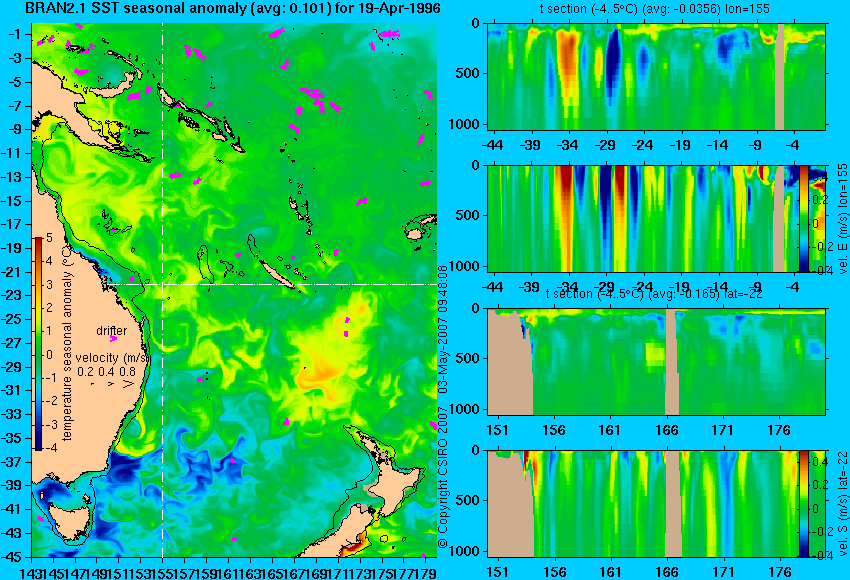Click the 0.8 m/s velocity arrow in legend
This screenshot has height=580, width=850.
click(129, 384)
